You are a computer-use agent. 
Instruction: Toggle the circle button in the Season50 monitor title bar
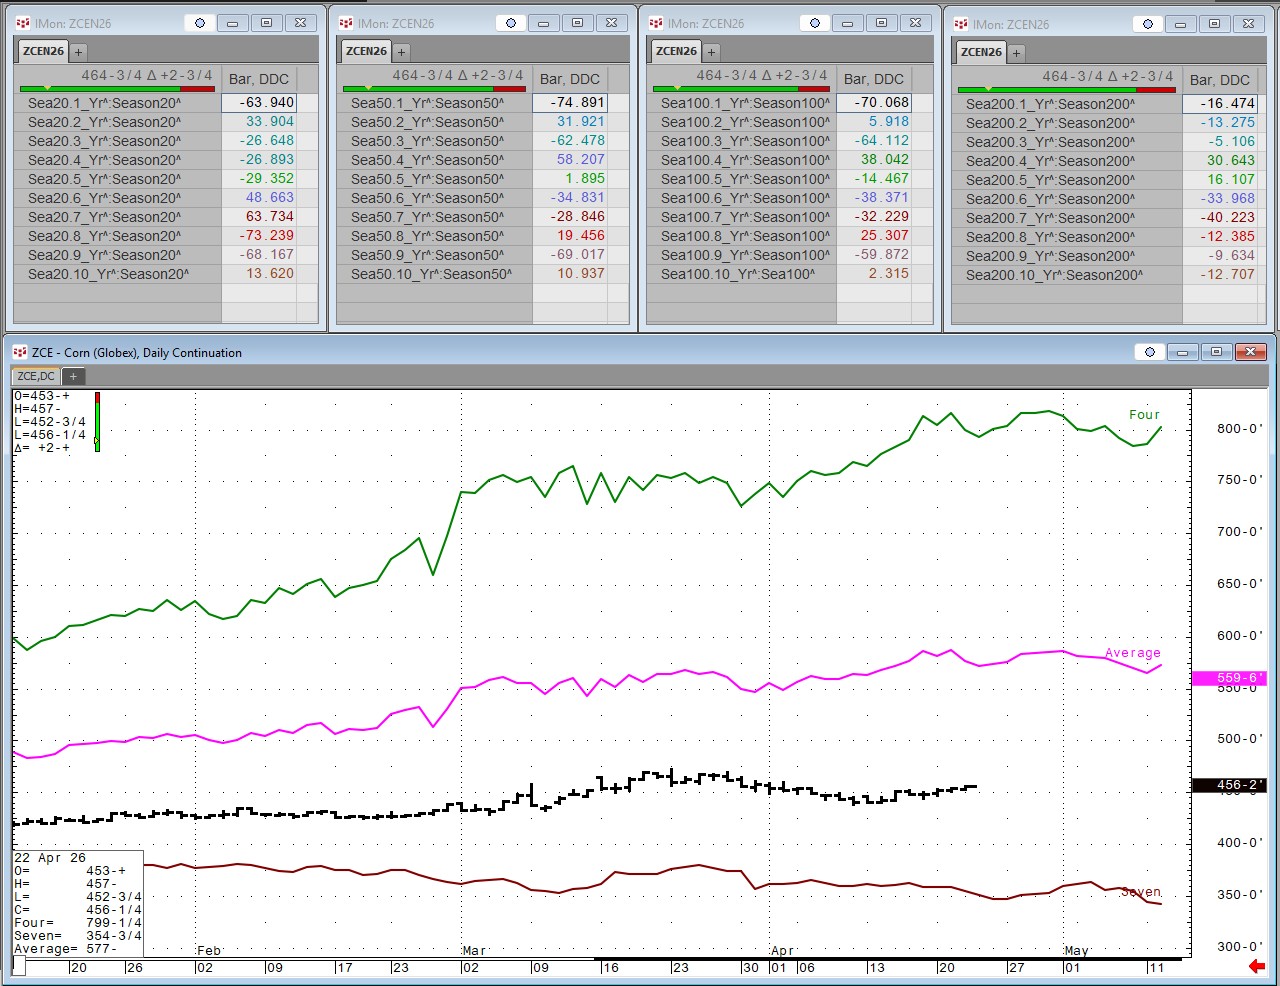coord(511,23)
